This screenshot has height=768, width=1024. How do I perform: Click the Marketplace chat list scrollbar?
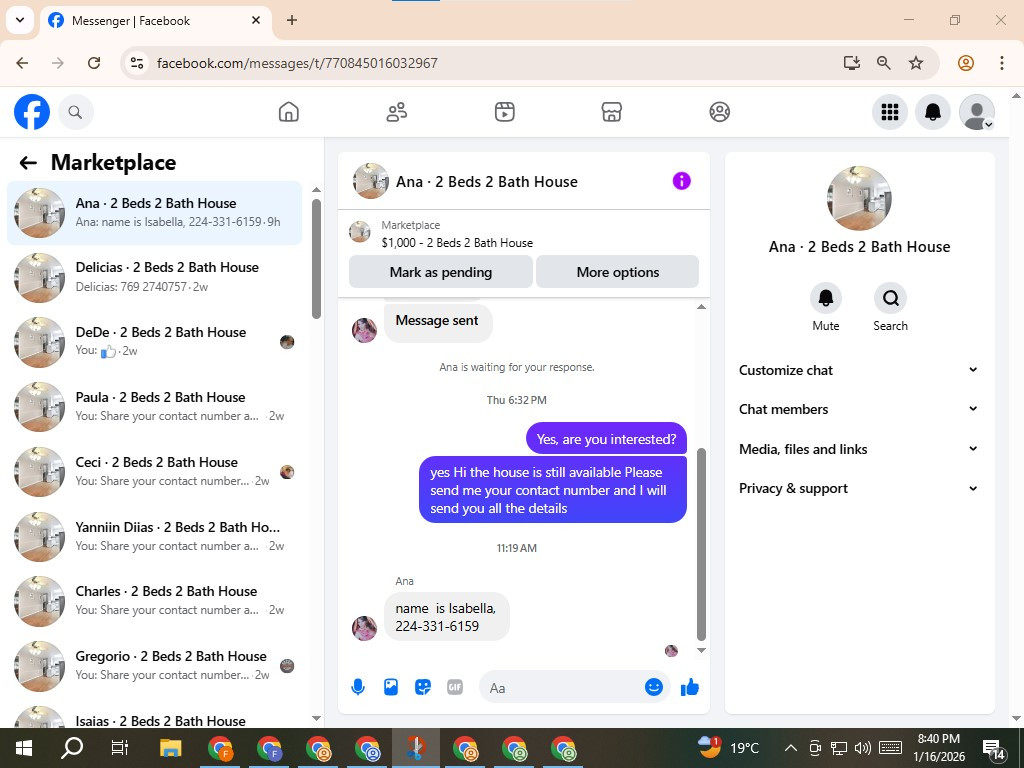316,259
